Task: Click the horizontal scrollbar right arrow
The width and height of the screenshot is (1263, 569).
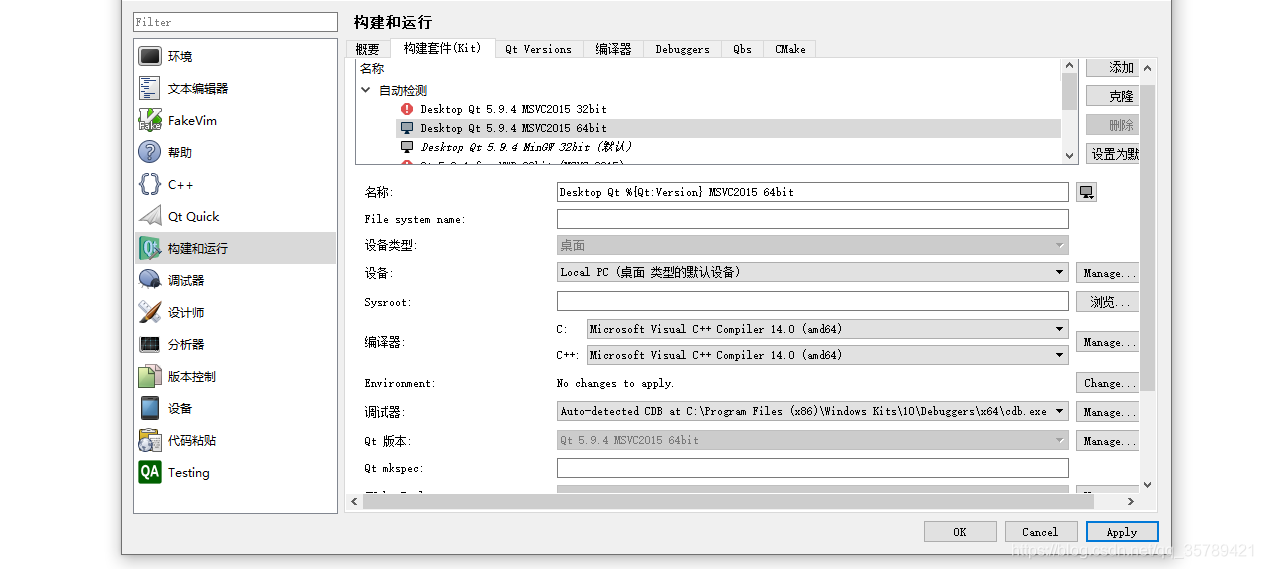Action: (1131, 501)
